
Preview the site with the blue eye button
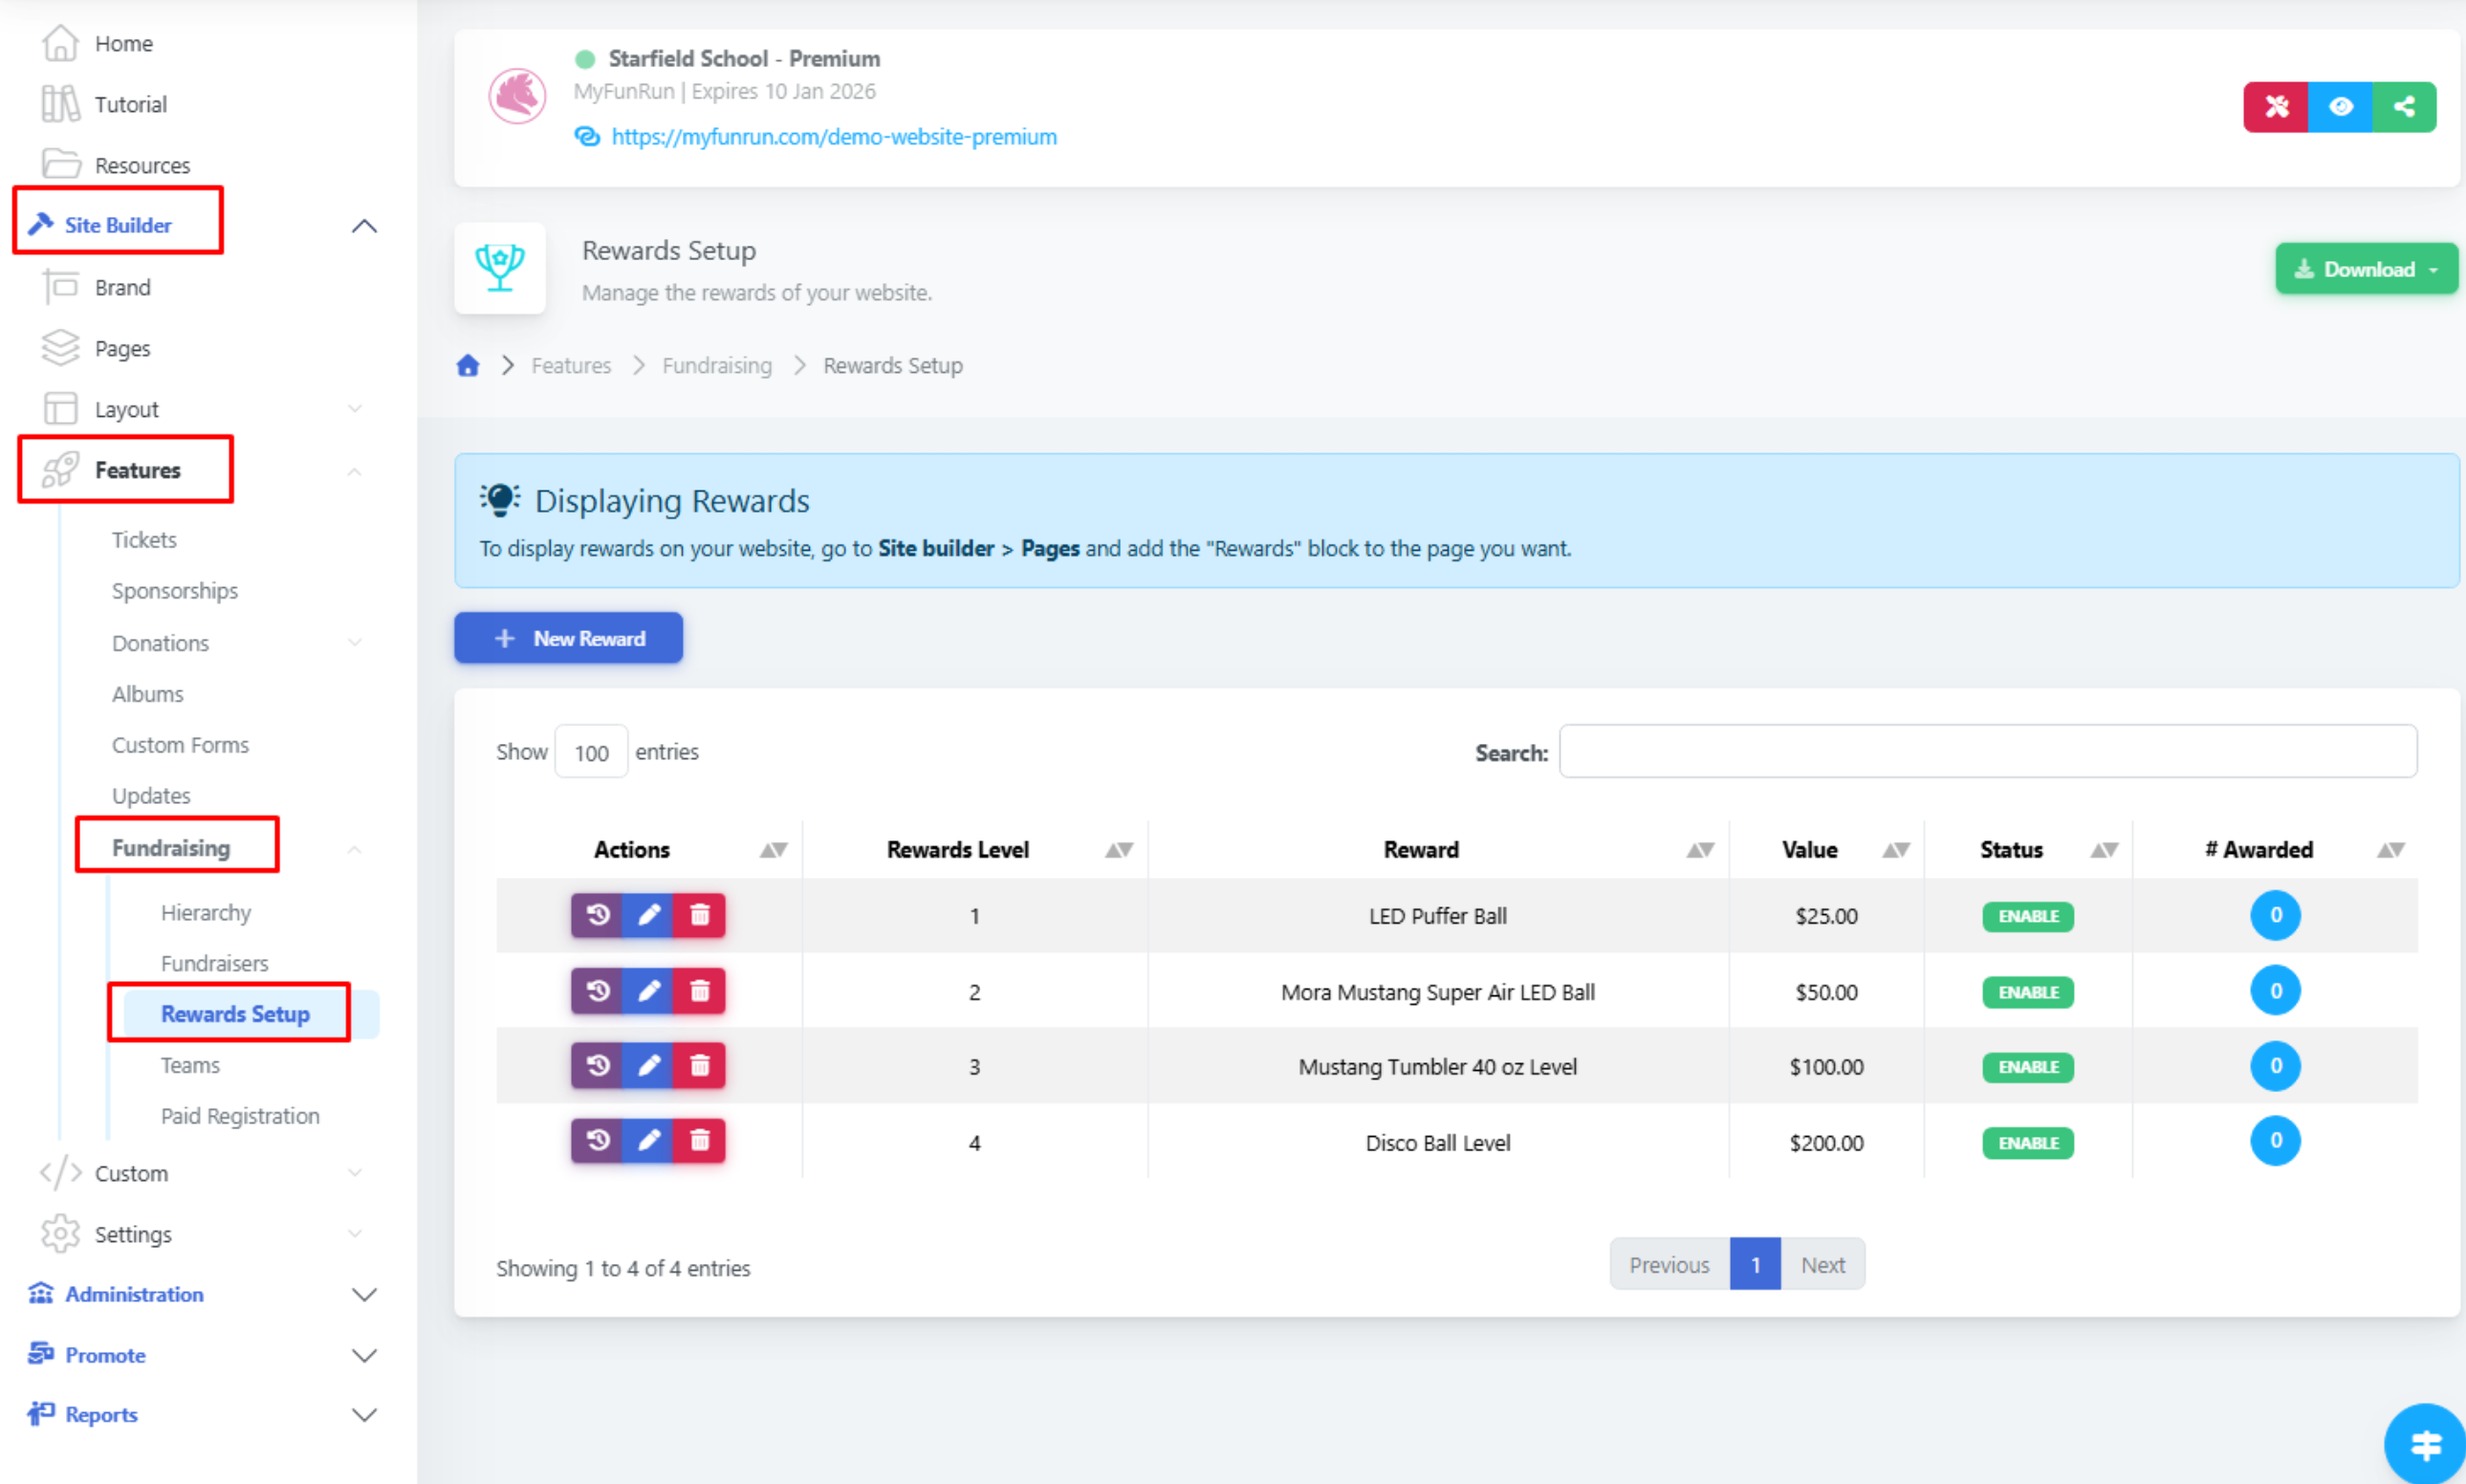point(2340,107)
